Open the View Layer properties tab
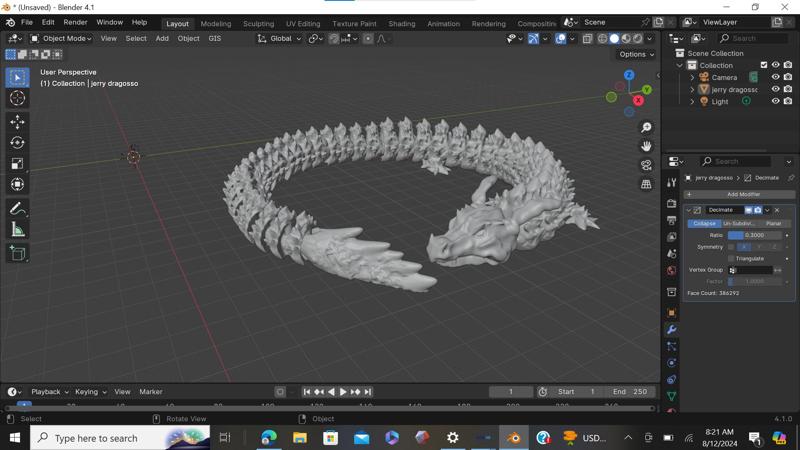Screen dimensions: 800x450 tap(671, 237)
